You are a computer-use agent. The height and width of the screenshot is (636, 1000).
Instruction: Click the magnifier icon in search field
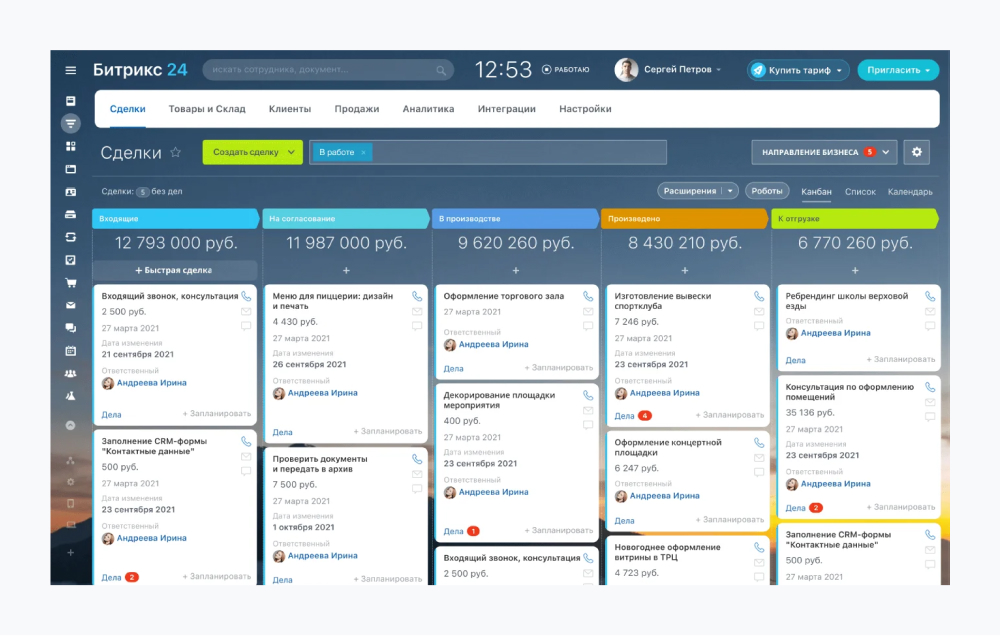(441, 70)
